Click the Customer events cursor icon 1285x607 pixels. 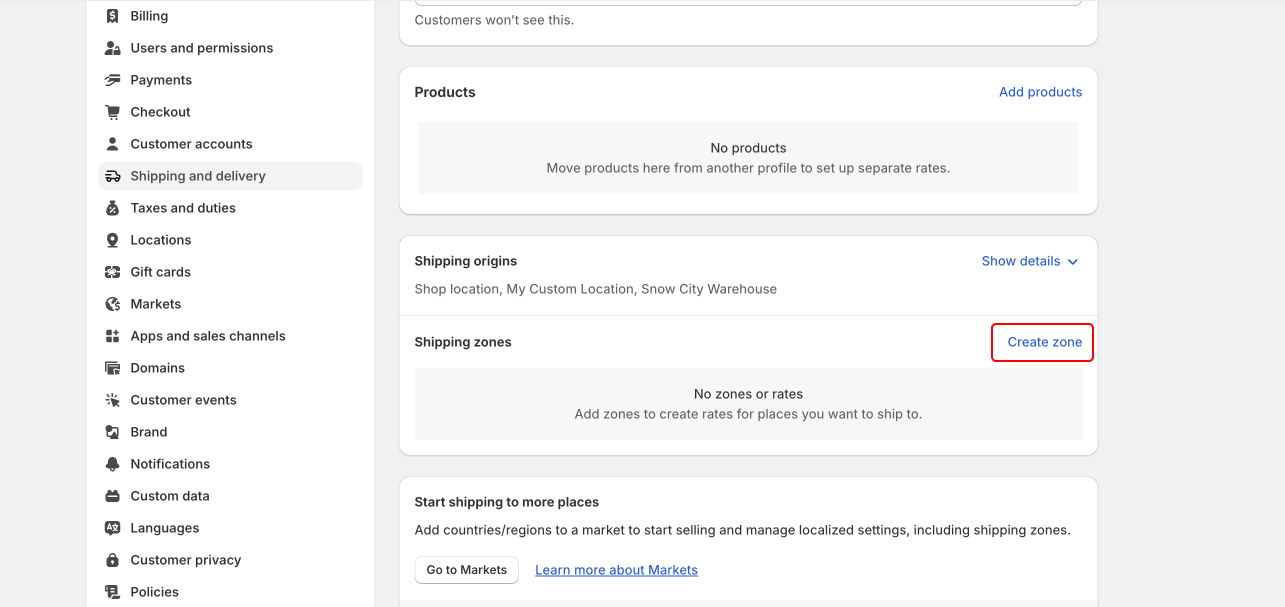coord(113,400)
